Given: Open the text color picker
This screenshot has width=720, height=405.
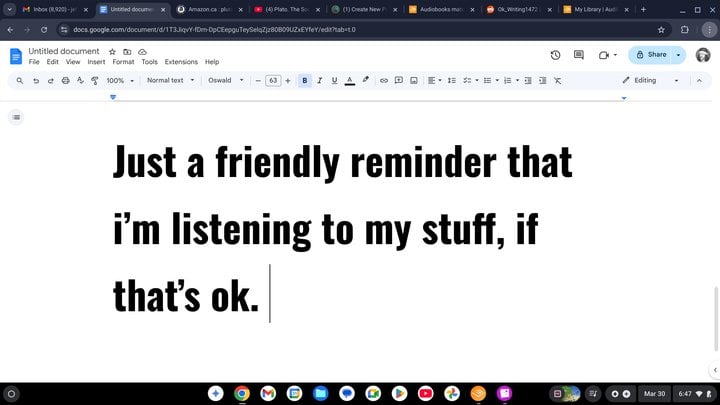Looking at the screenshot, I should [350, 80].
